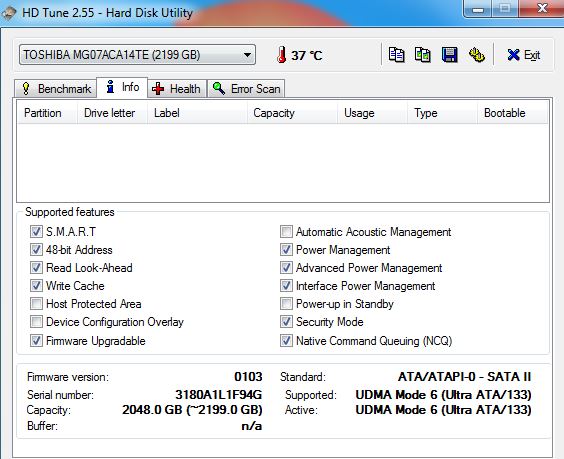Toggle the 48-bit Address checkbox

coord(36,250)
